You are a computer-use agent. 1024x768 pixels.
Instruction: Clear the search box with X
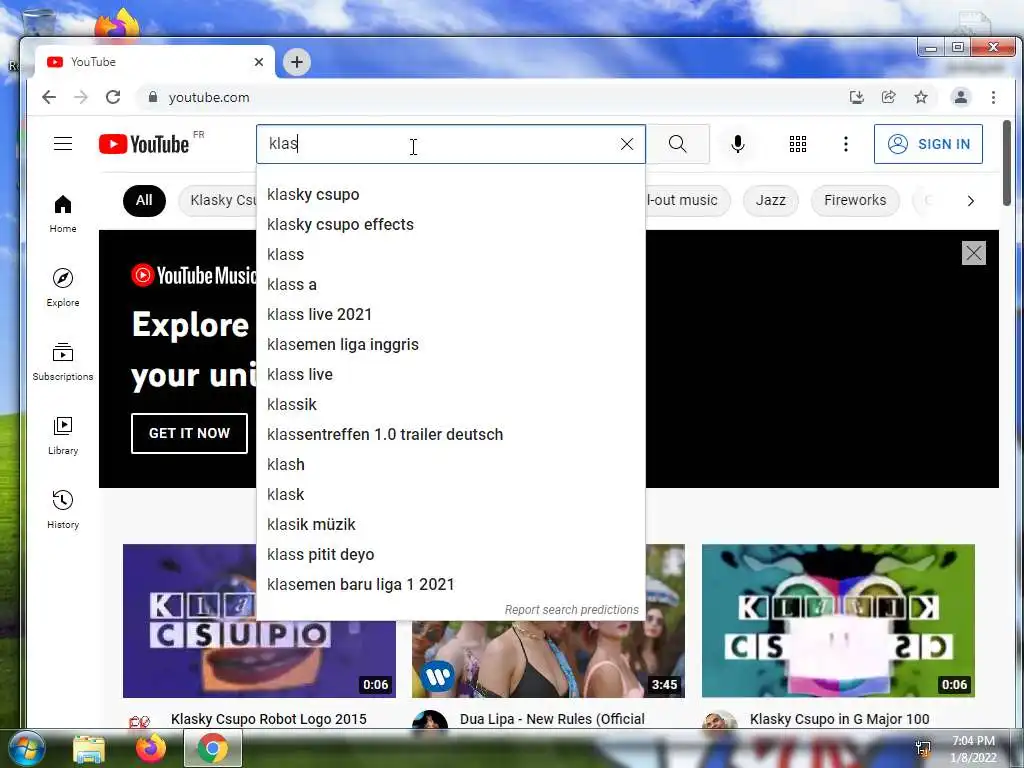click(x=626, y=144)
